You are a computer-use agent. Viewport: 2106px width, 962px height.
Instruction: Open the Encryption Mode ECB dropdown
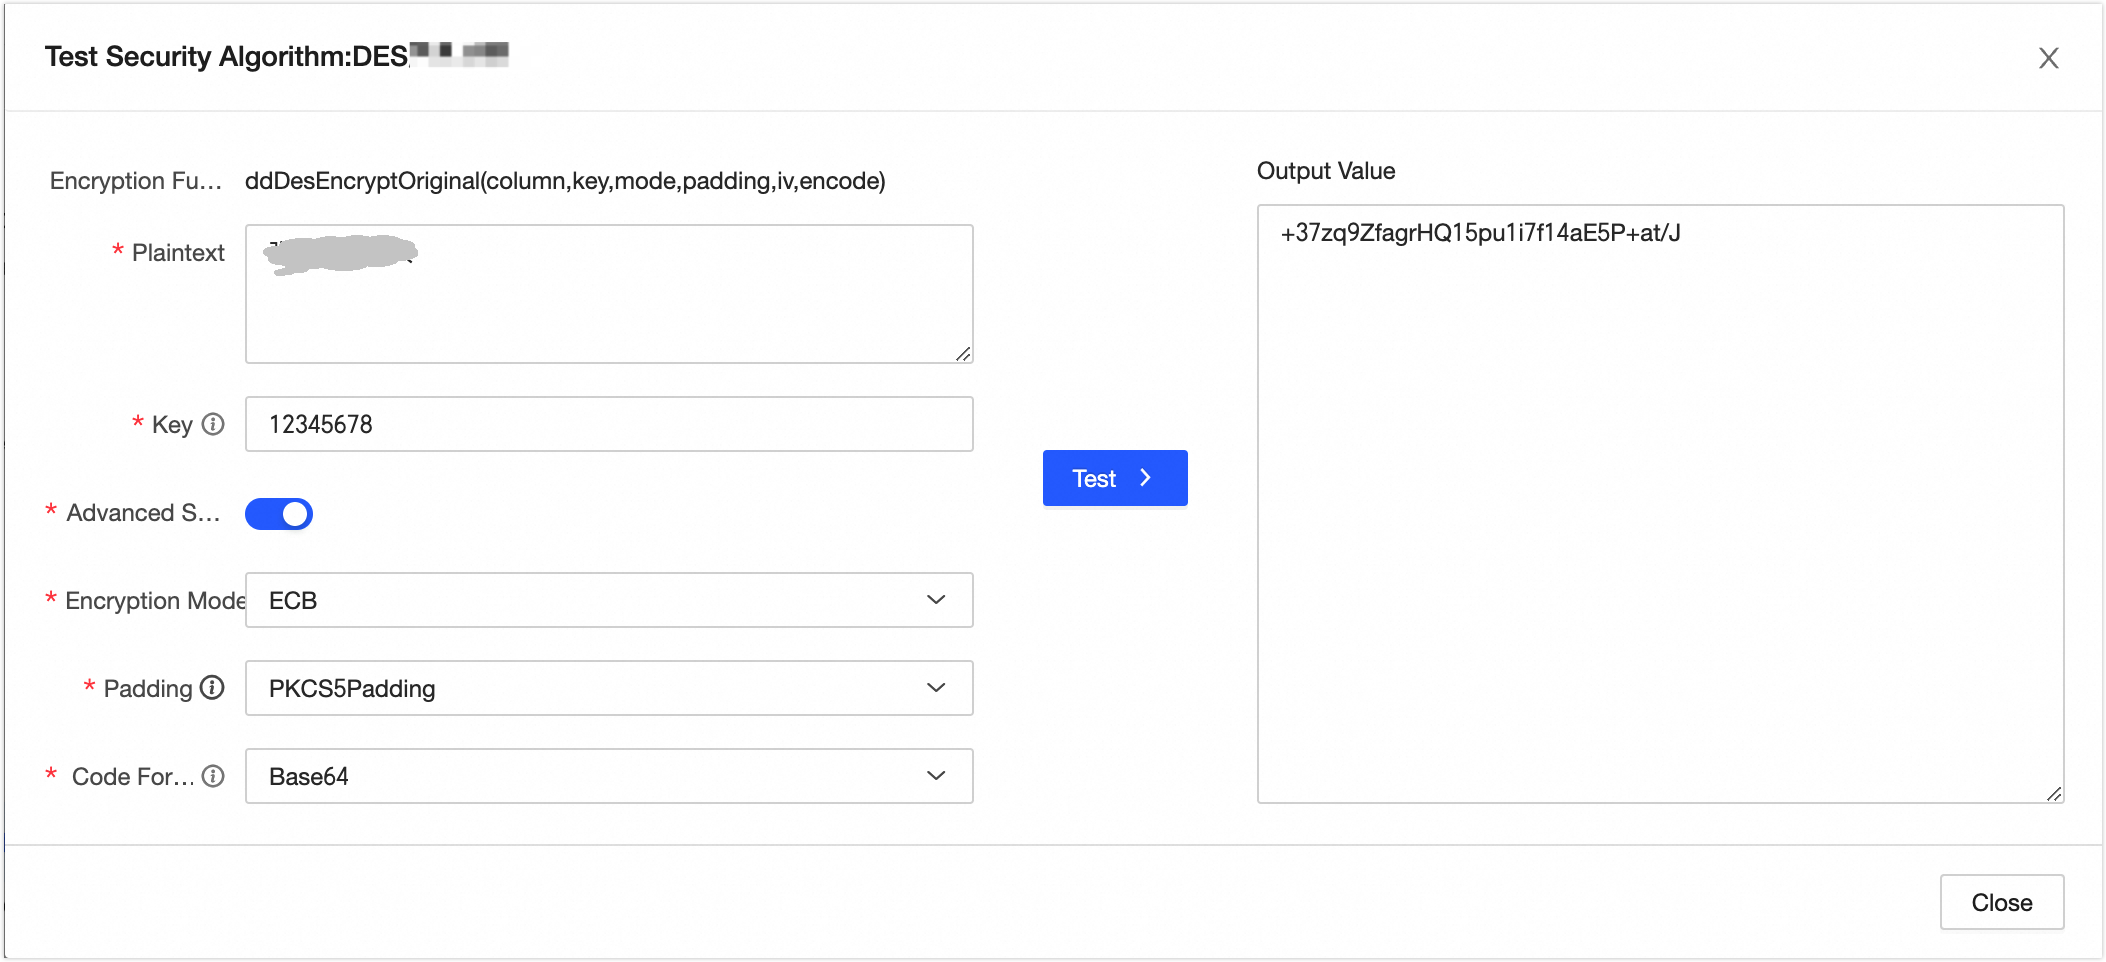click(608, 600)
